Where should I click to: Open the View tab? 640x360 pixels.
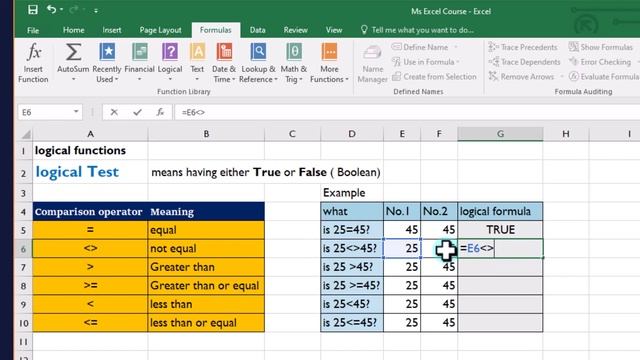pos(334,30)
